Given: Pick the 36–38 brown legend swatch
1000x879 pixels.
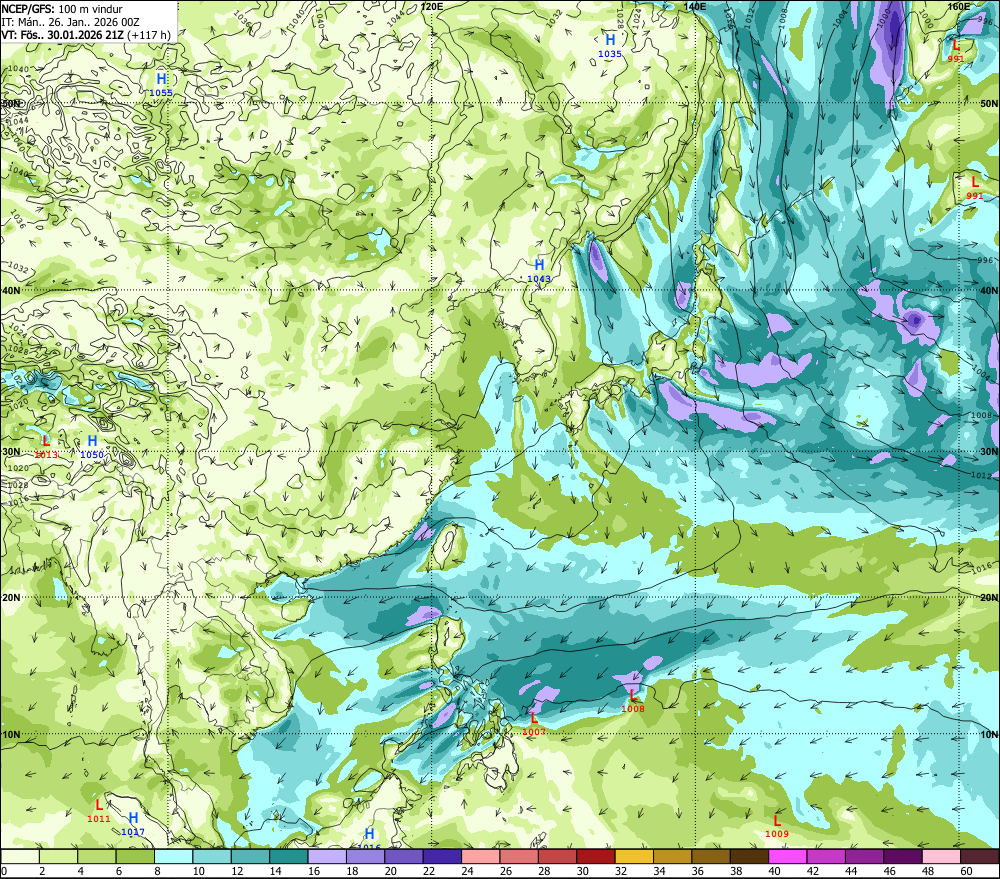Looking at the screenshot, I should [x=711, y=856].
